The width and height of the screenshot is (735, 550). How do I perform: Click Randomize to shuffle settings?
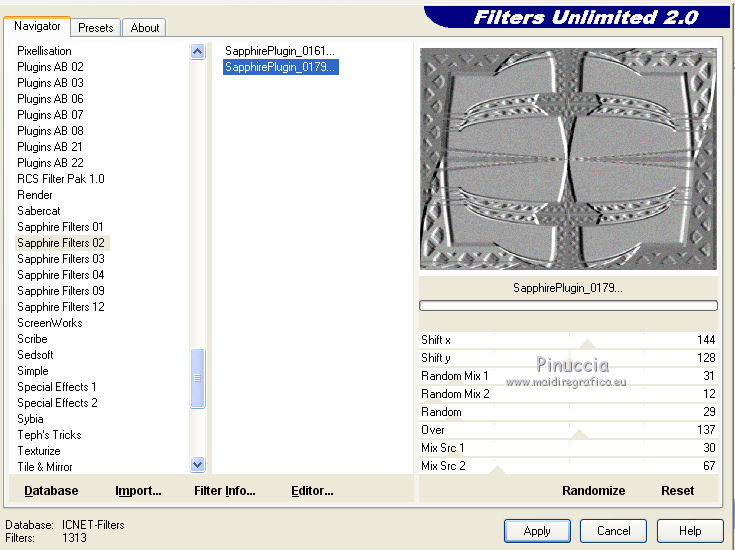(x=593, y=490)
